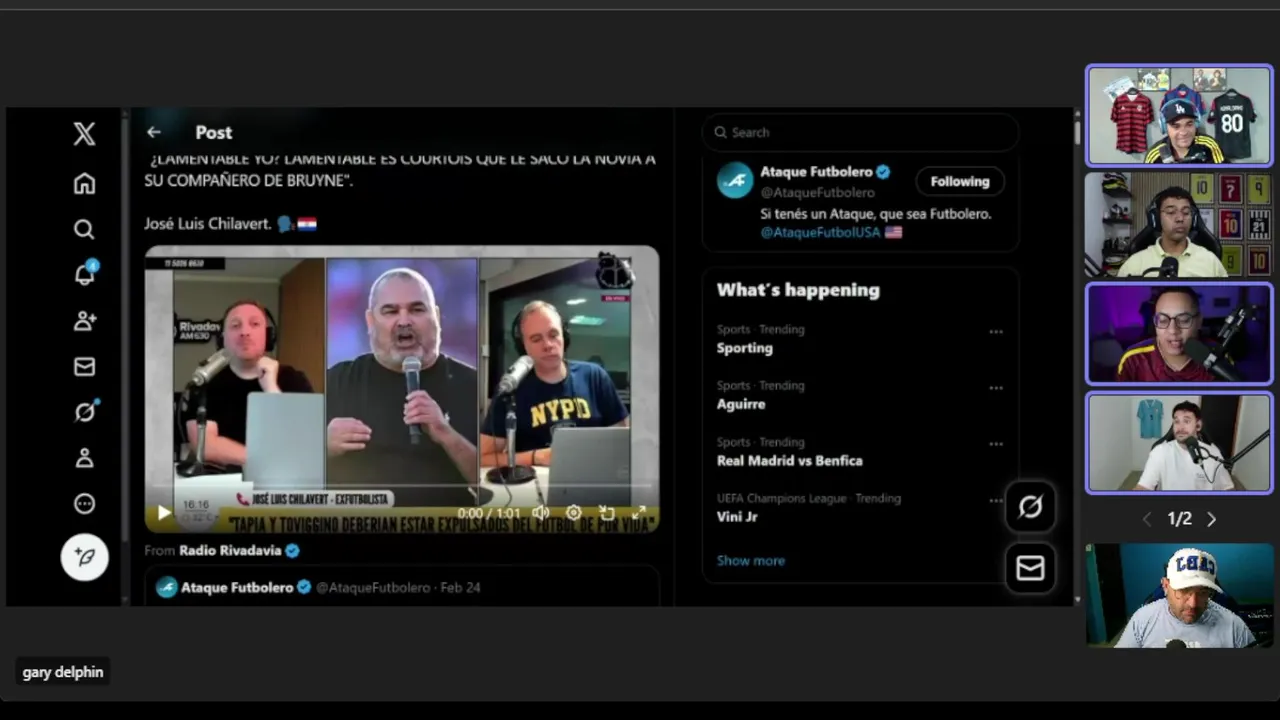
Task: Open the @AtaqueFutbolUSA mention link
Action: [820, 232]
